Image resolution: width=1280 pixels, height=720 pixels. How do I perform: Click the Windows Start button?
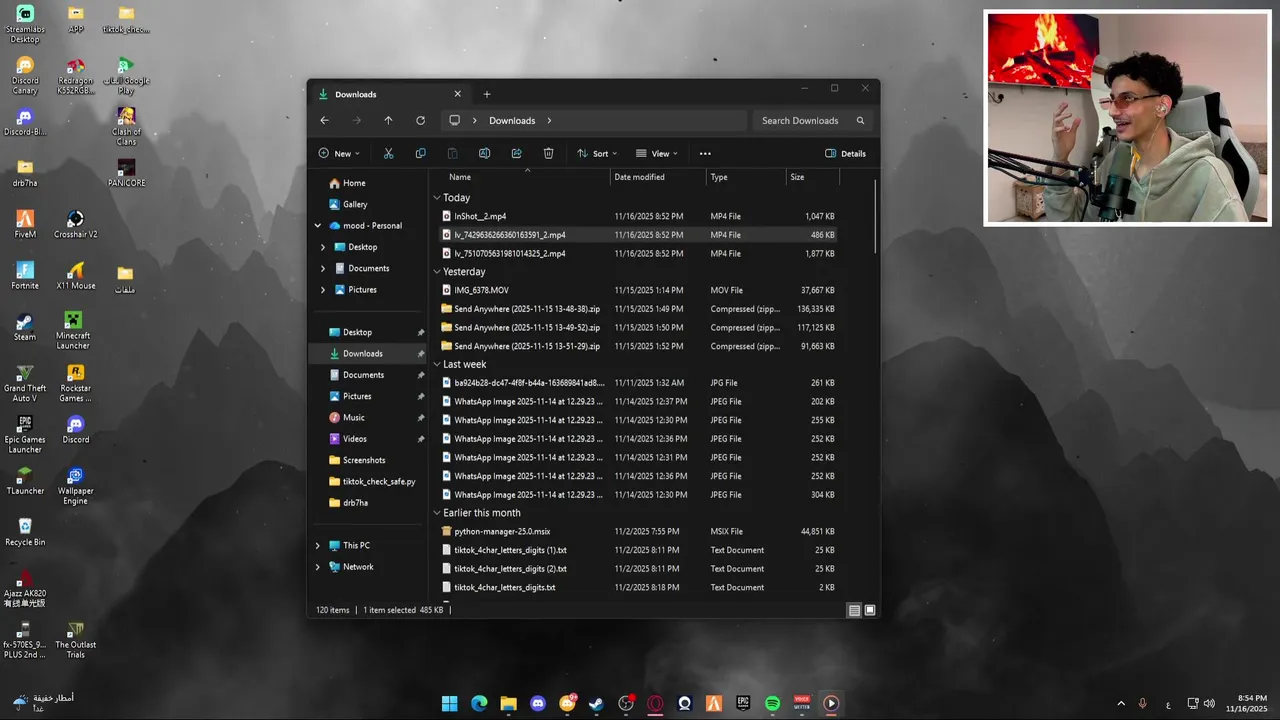coord(450,703)
